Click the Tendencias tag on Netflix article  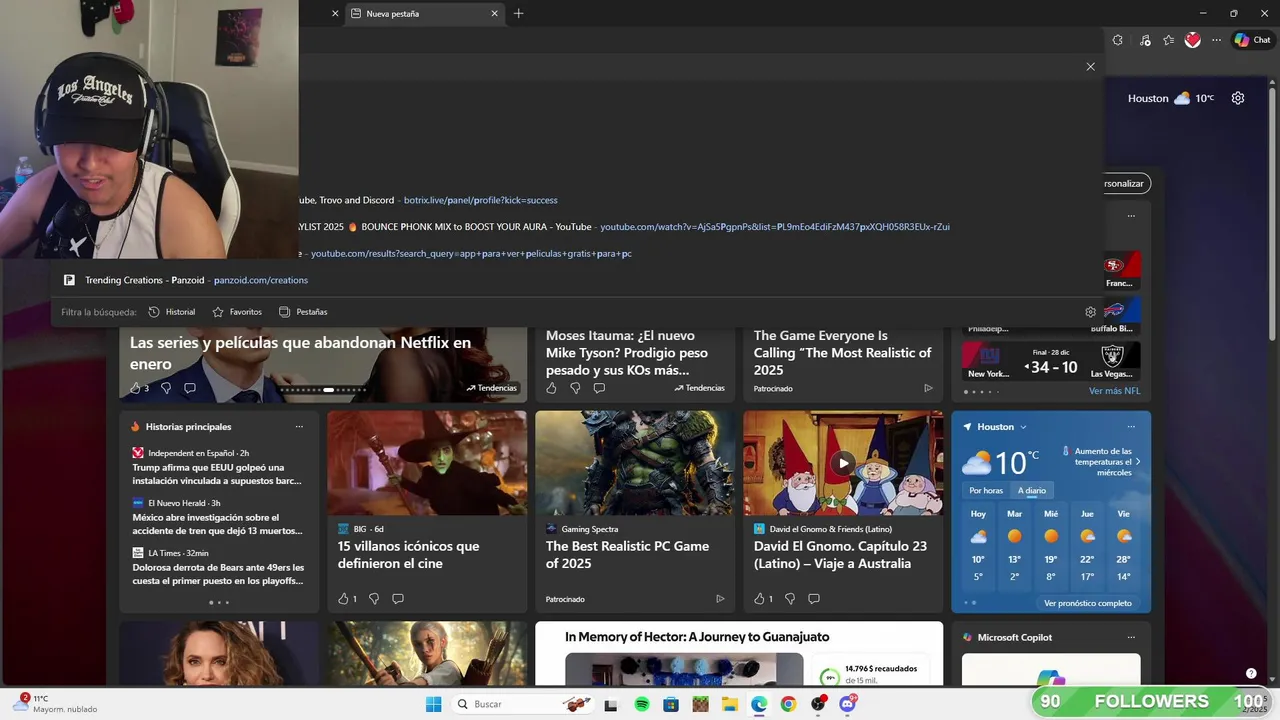(492, 388)
